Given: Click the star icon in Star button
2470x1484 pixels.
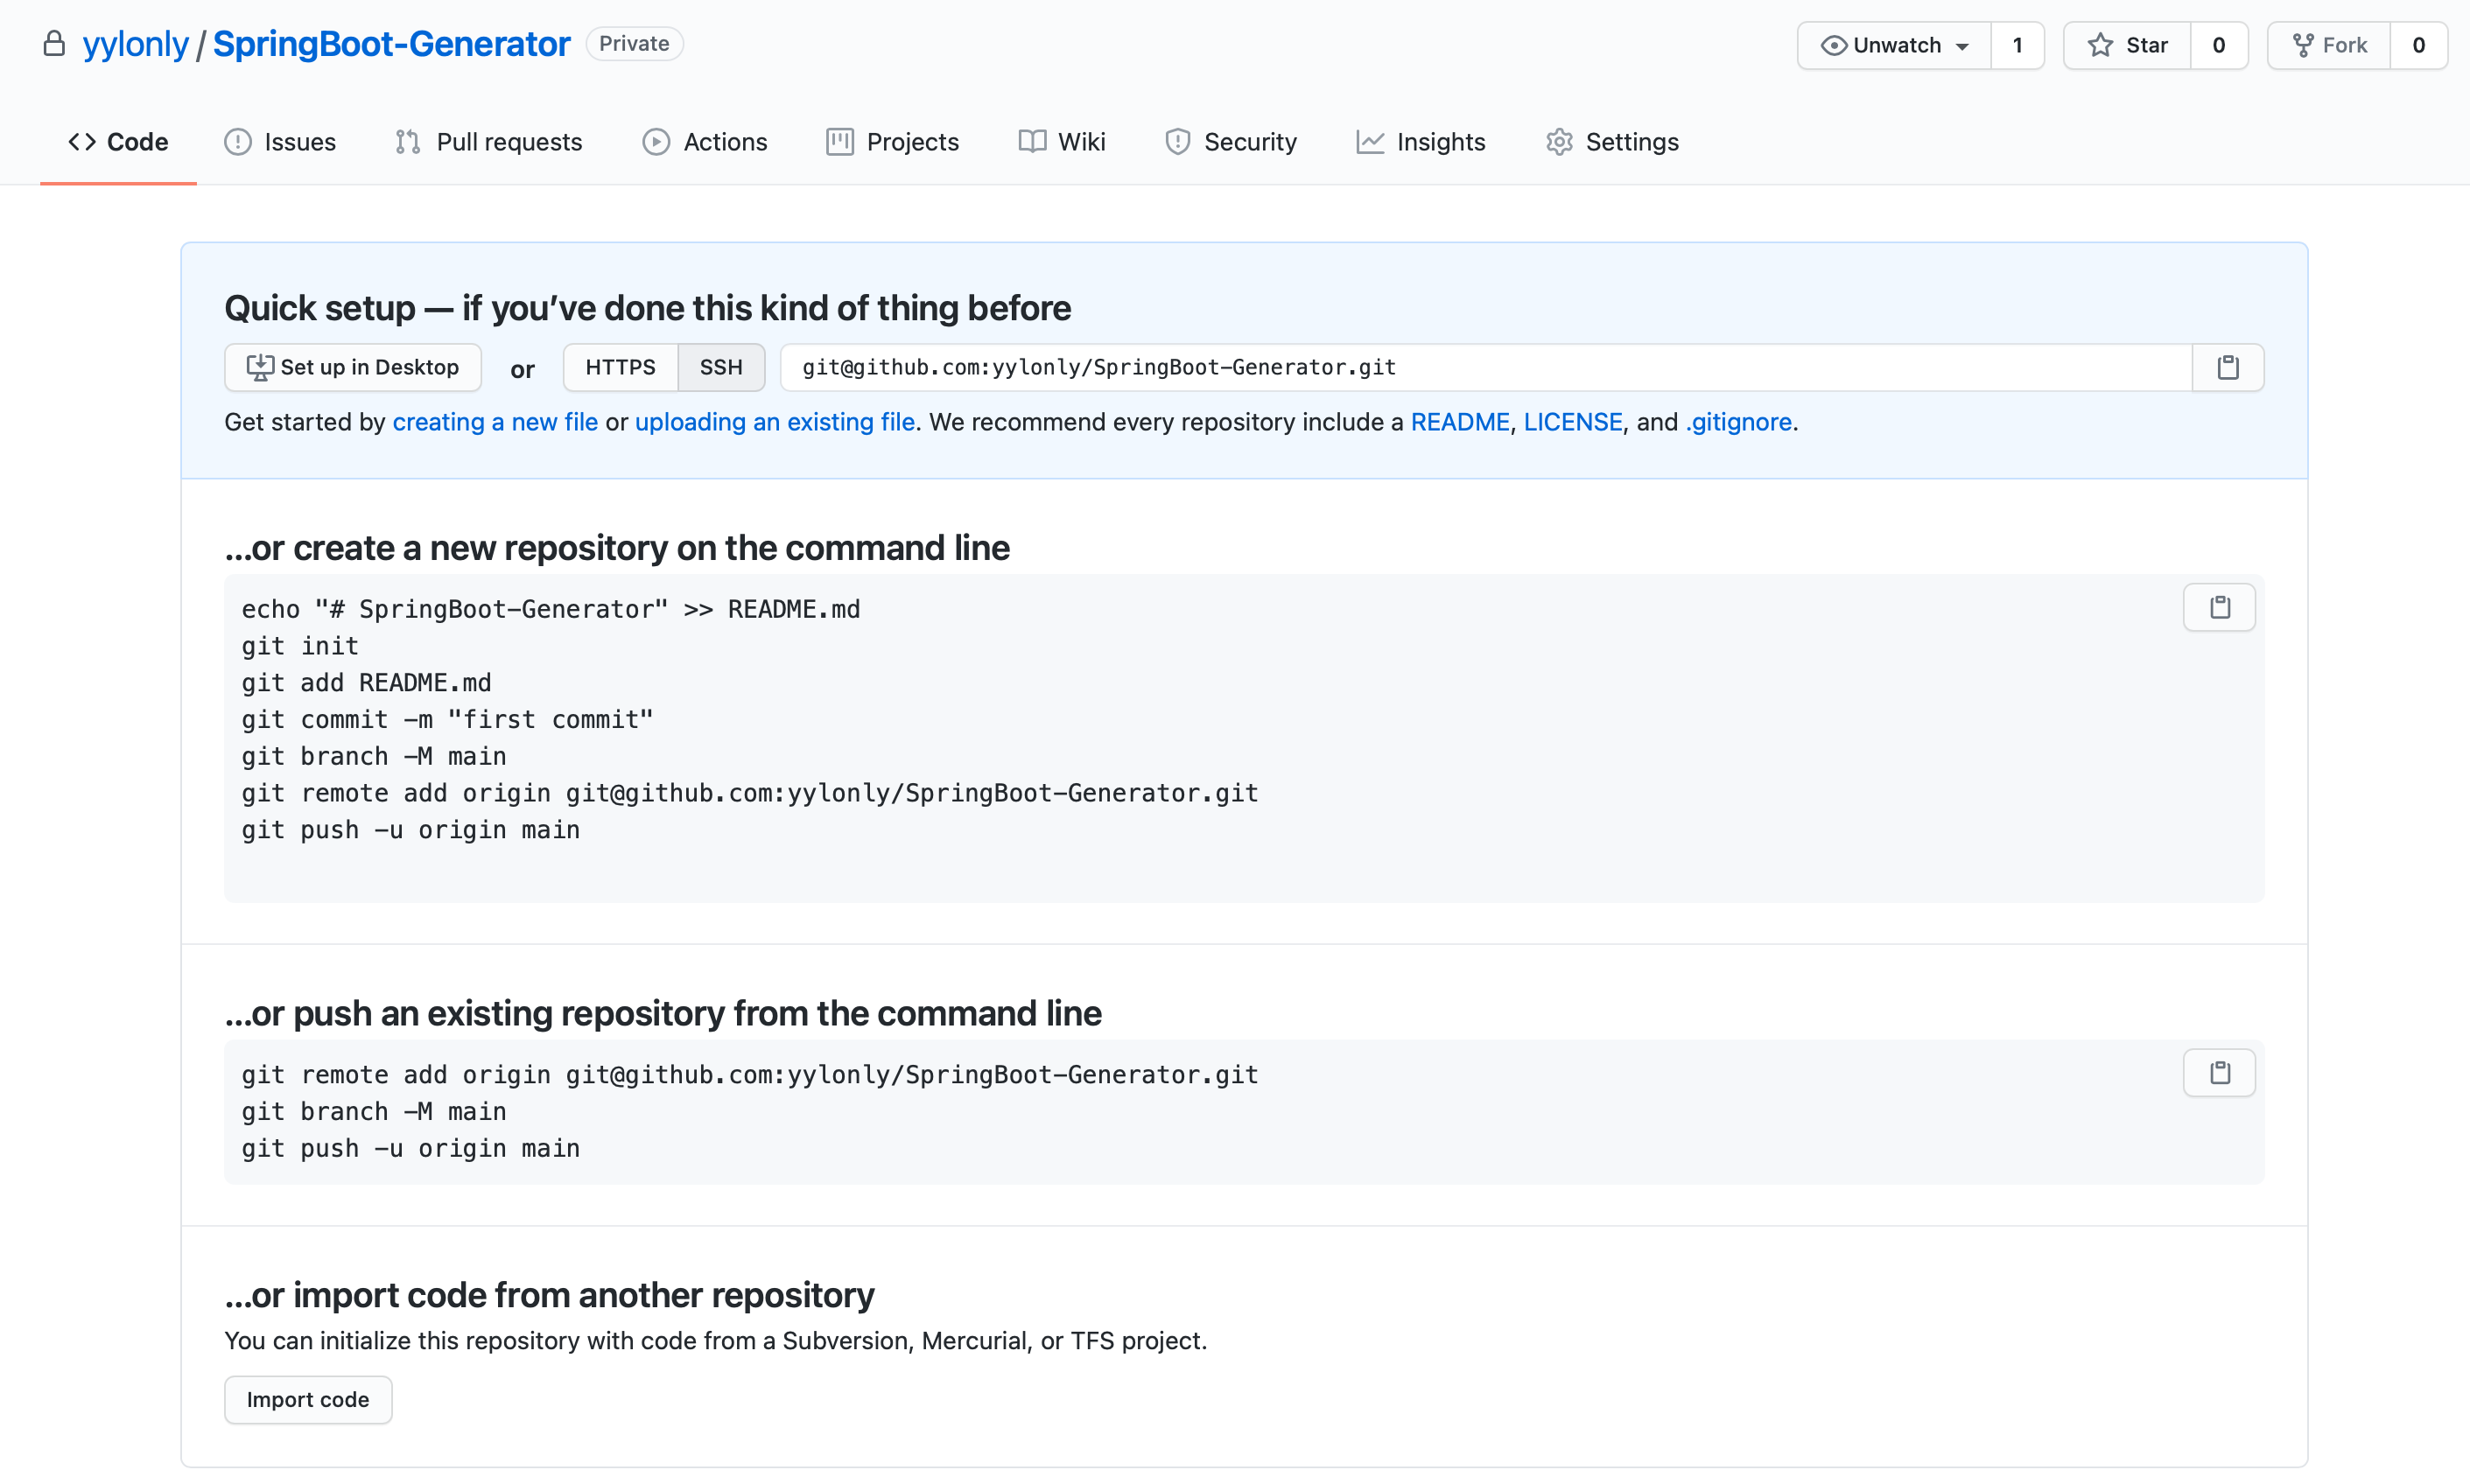Looking at the screenshot, I should pyautogui.click(x=2100, y=45).
